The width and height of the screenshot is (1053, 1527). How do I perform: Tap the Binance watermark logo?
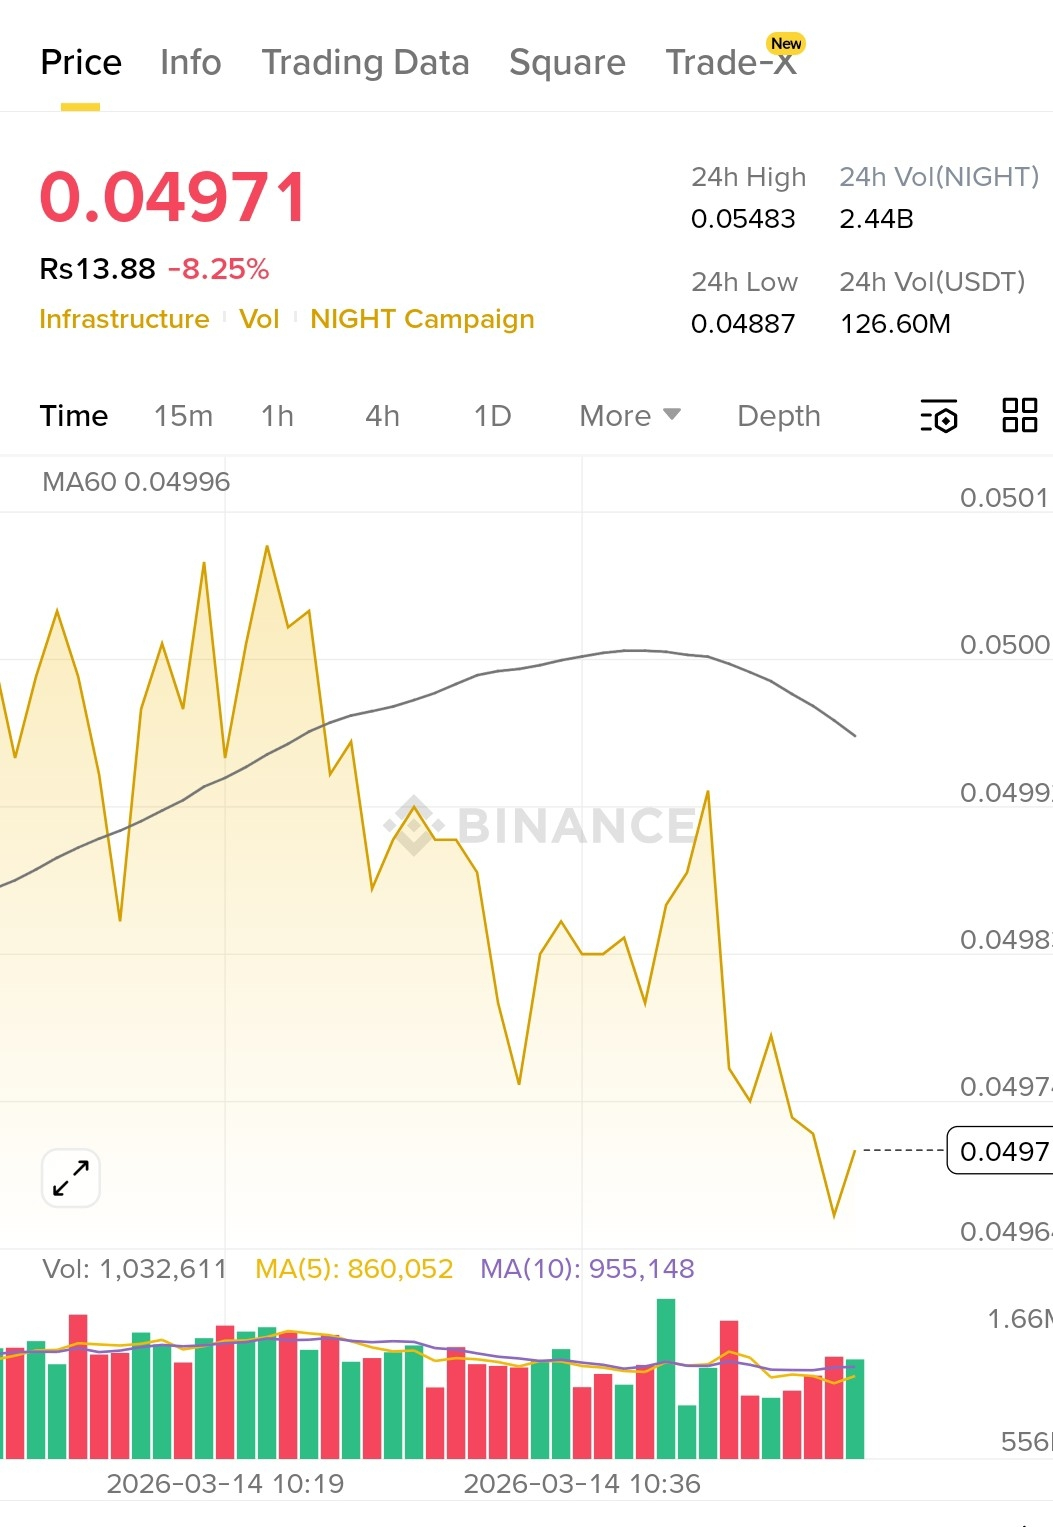(x=541, y=825)
